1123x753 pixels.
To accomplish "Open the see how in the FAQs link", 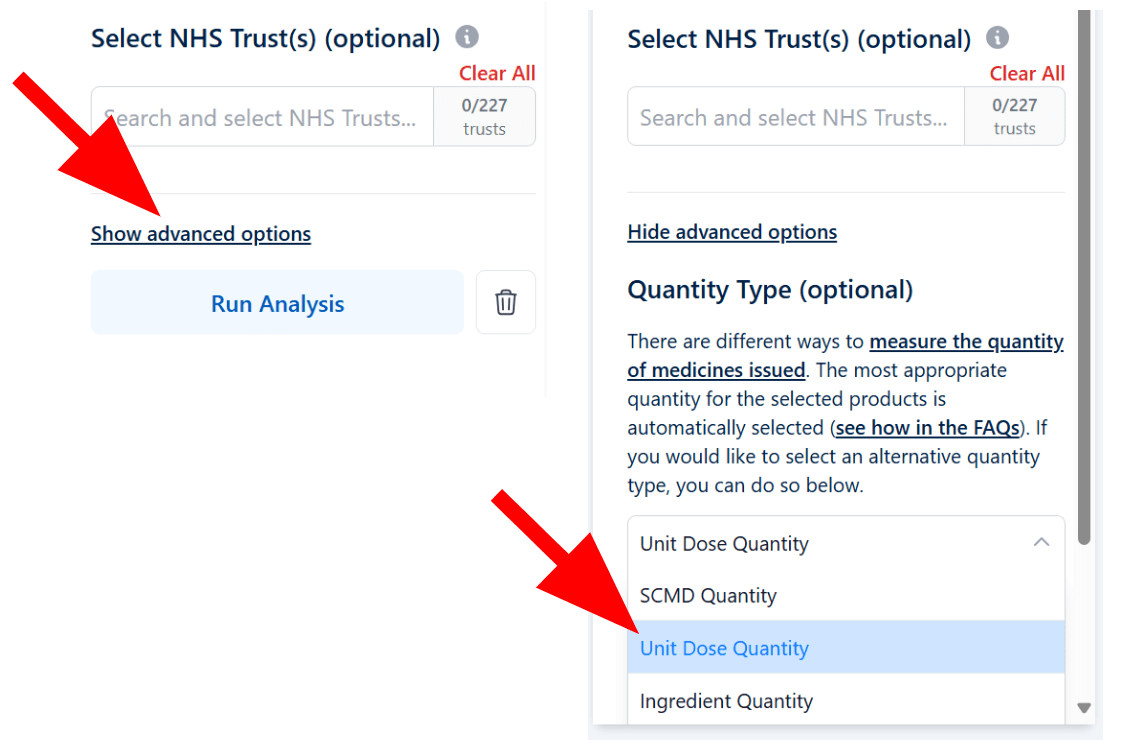I will click(927, 427).
